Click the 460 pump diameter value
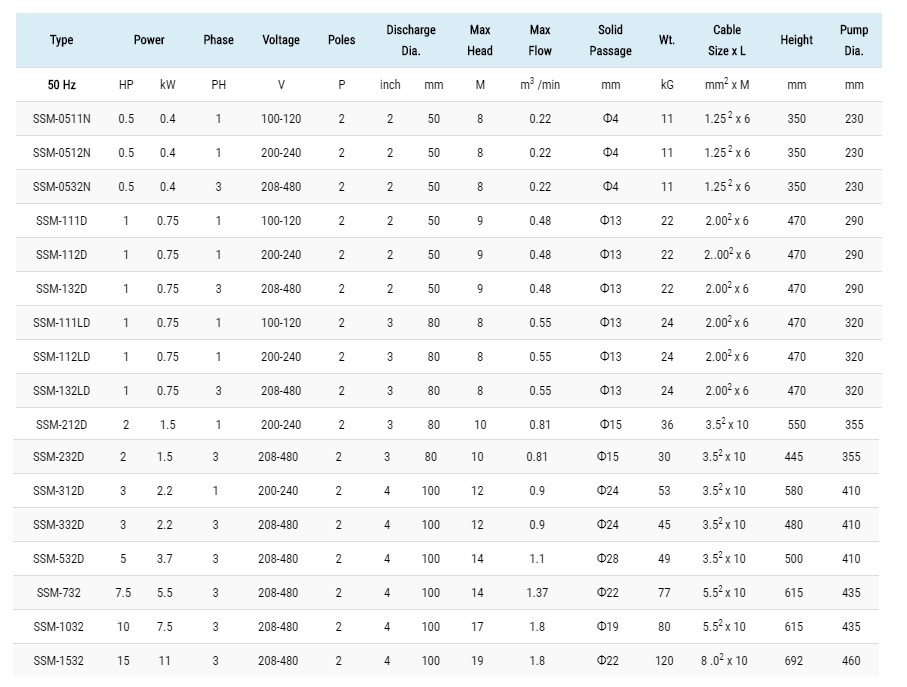This screenshot has width=907, height=687. coord(853,661)
